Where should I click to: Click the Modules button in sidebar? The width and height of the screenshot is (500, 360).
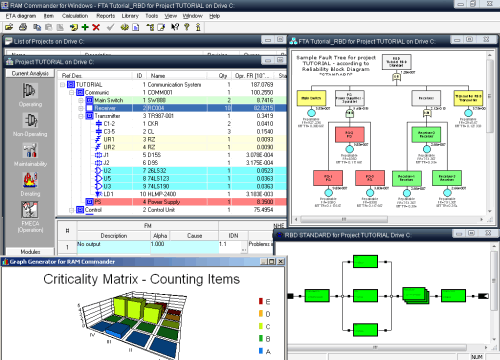pyautogui.click(x=30, y=252)
